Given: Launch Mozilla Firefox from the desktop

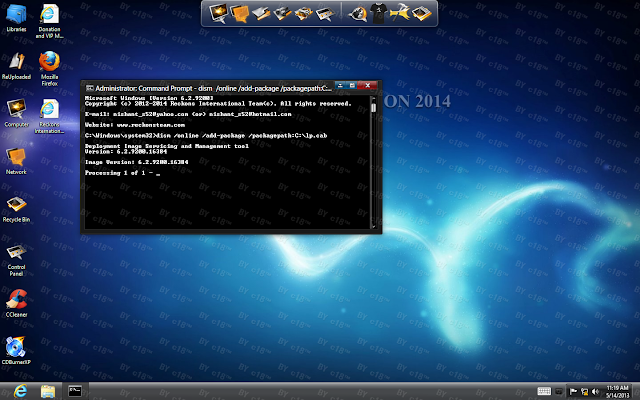Looking at the screenshot, I should (x=49, y=69).
